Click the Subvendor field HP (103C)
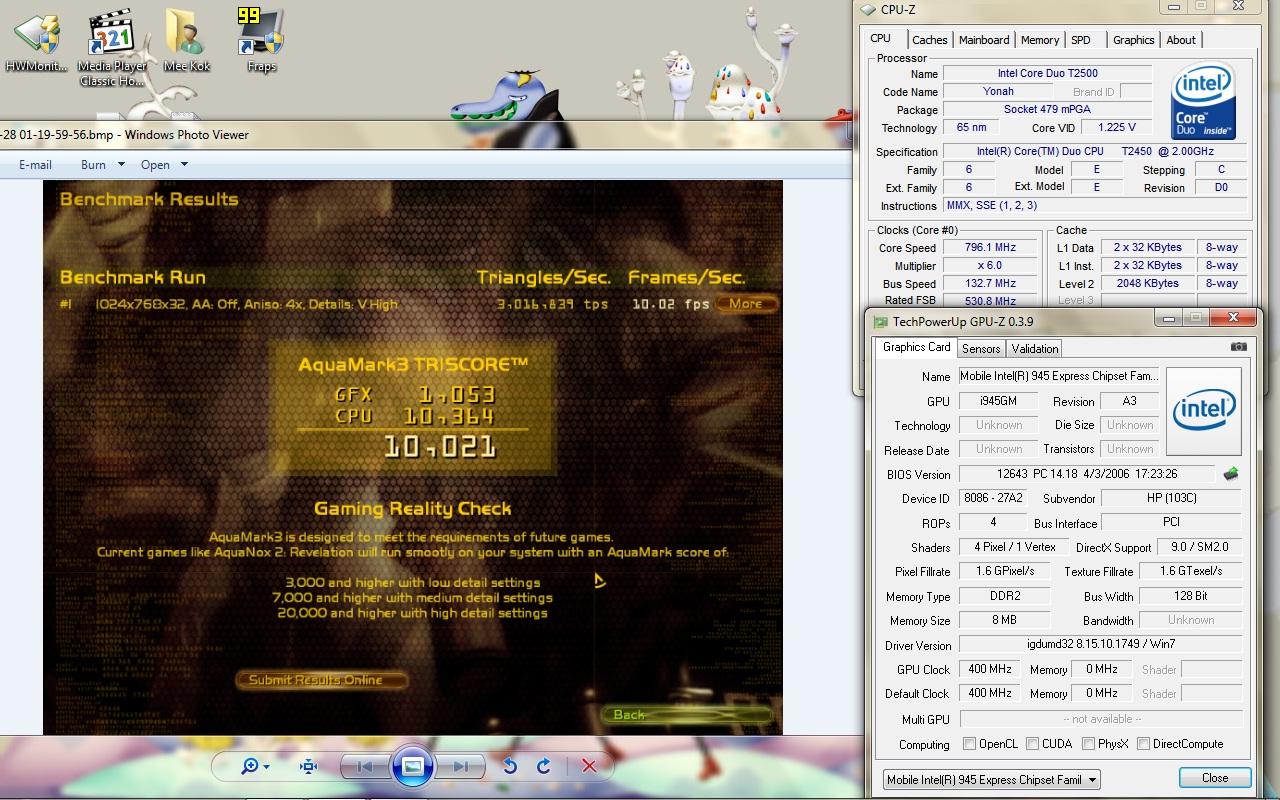 click(x=1171, y=498)
